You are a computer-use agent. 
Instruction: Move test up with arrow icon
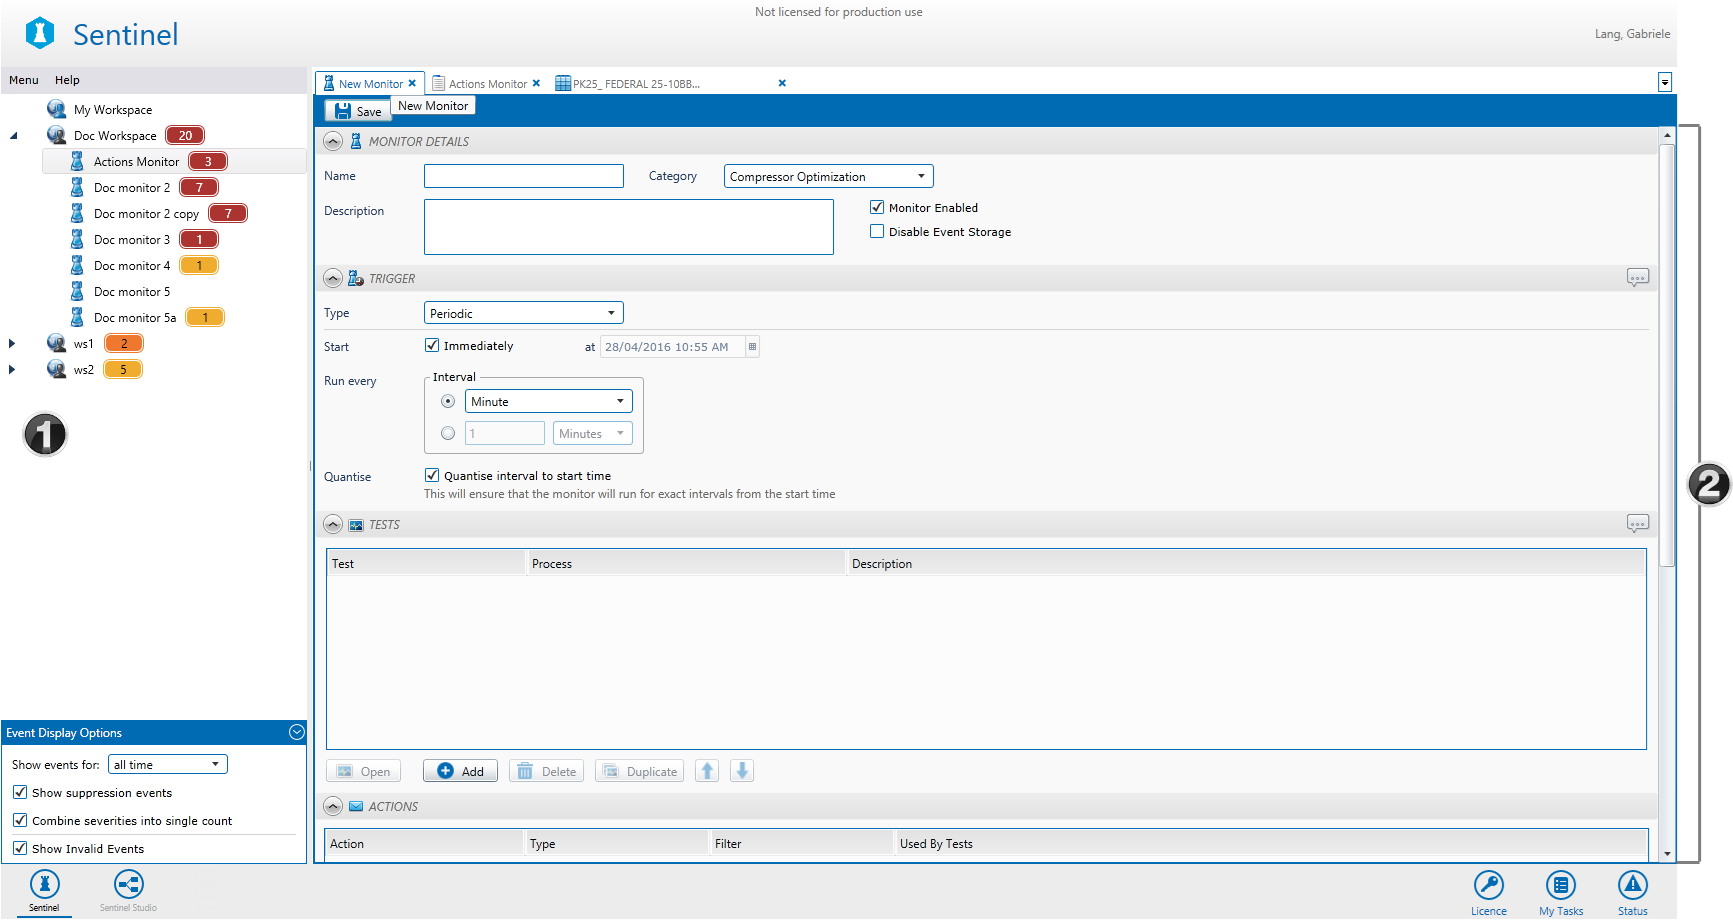707,771
